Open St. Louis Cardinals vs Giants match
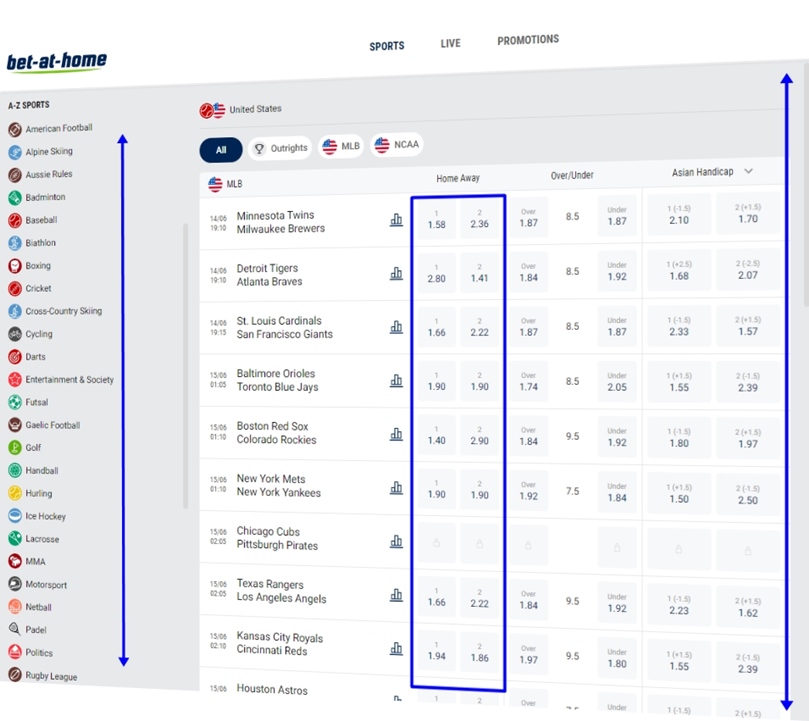 coord(284,327)
